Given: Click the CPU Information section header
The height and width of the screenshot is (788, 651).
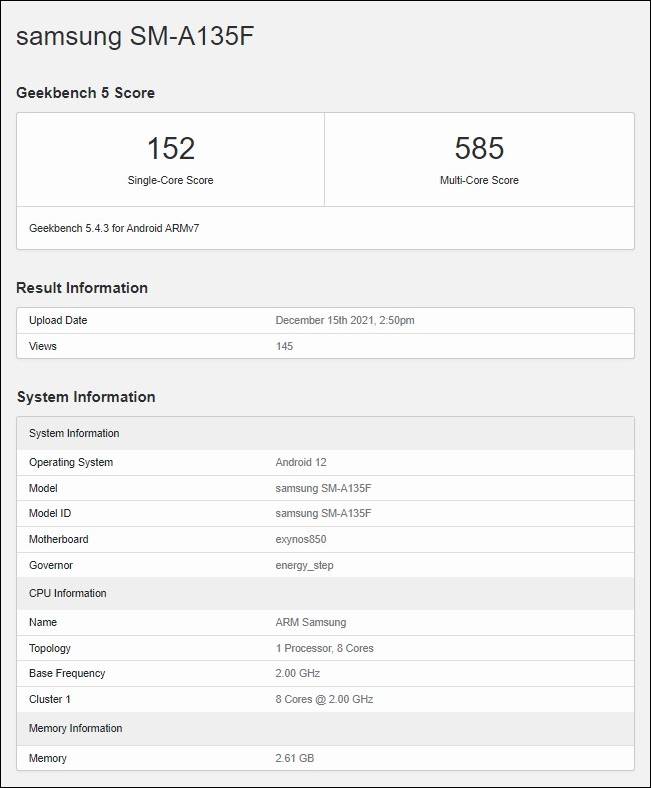Looking at the screenshot, I should tap(68, 593).
